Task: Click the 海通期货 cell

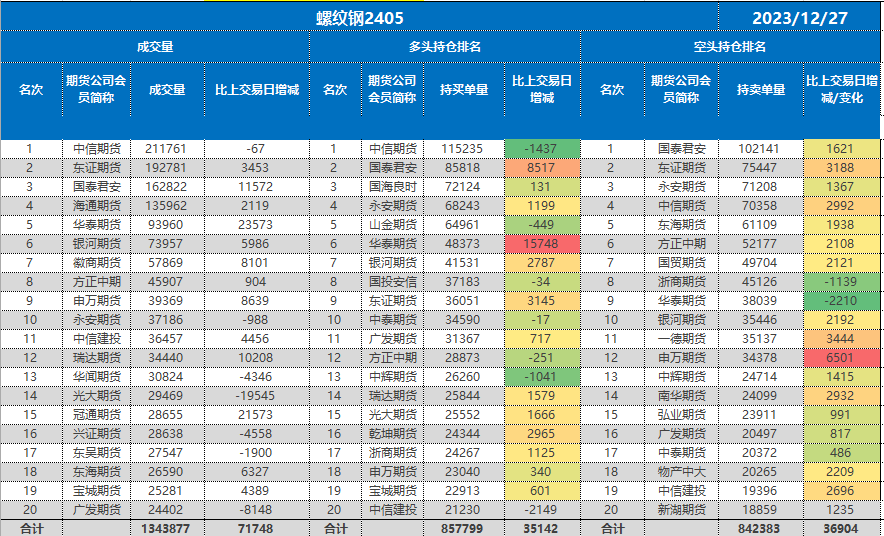Action: (x=97, y=206)
